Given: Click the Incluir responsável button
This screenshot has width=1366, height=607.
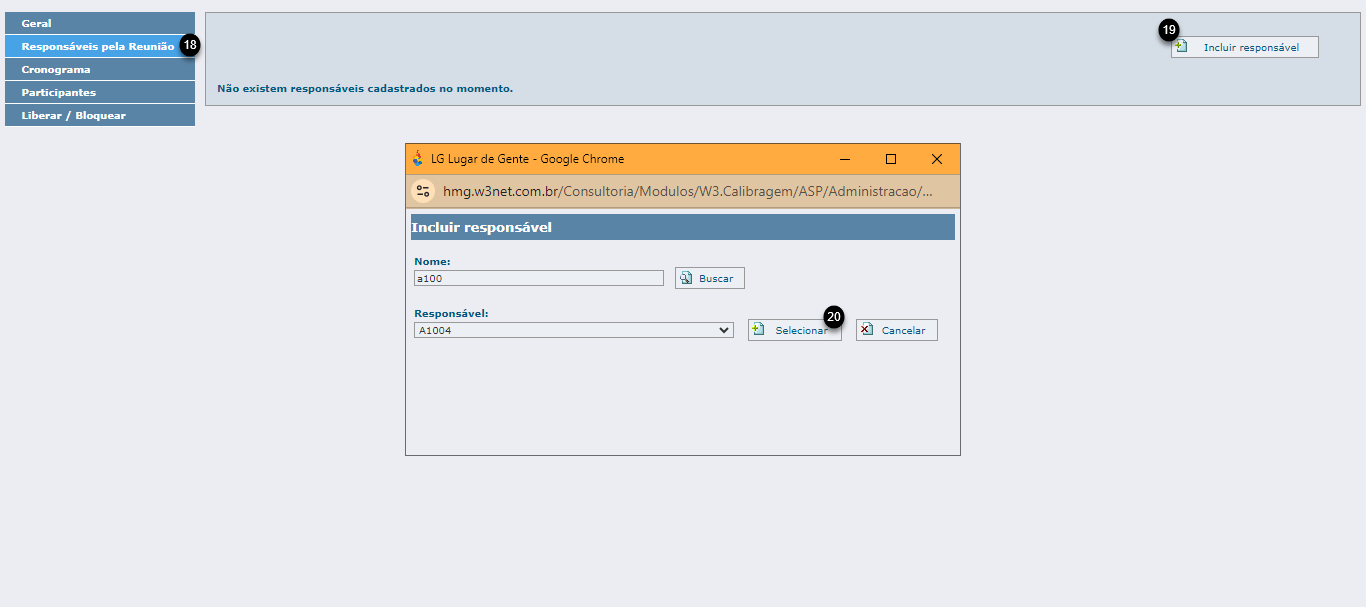Looking at the screenshot, I should click(1245, 47).
